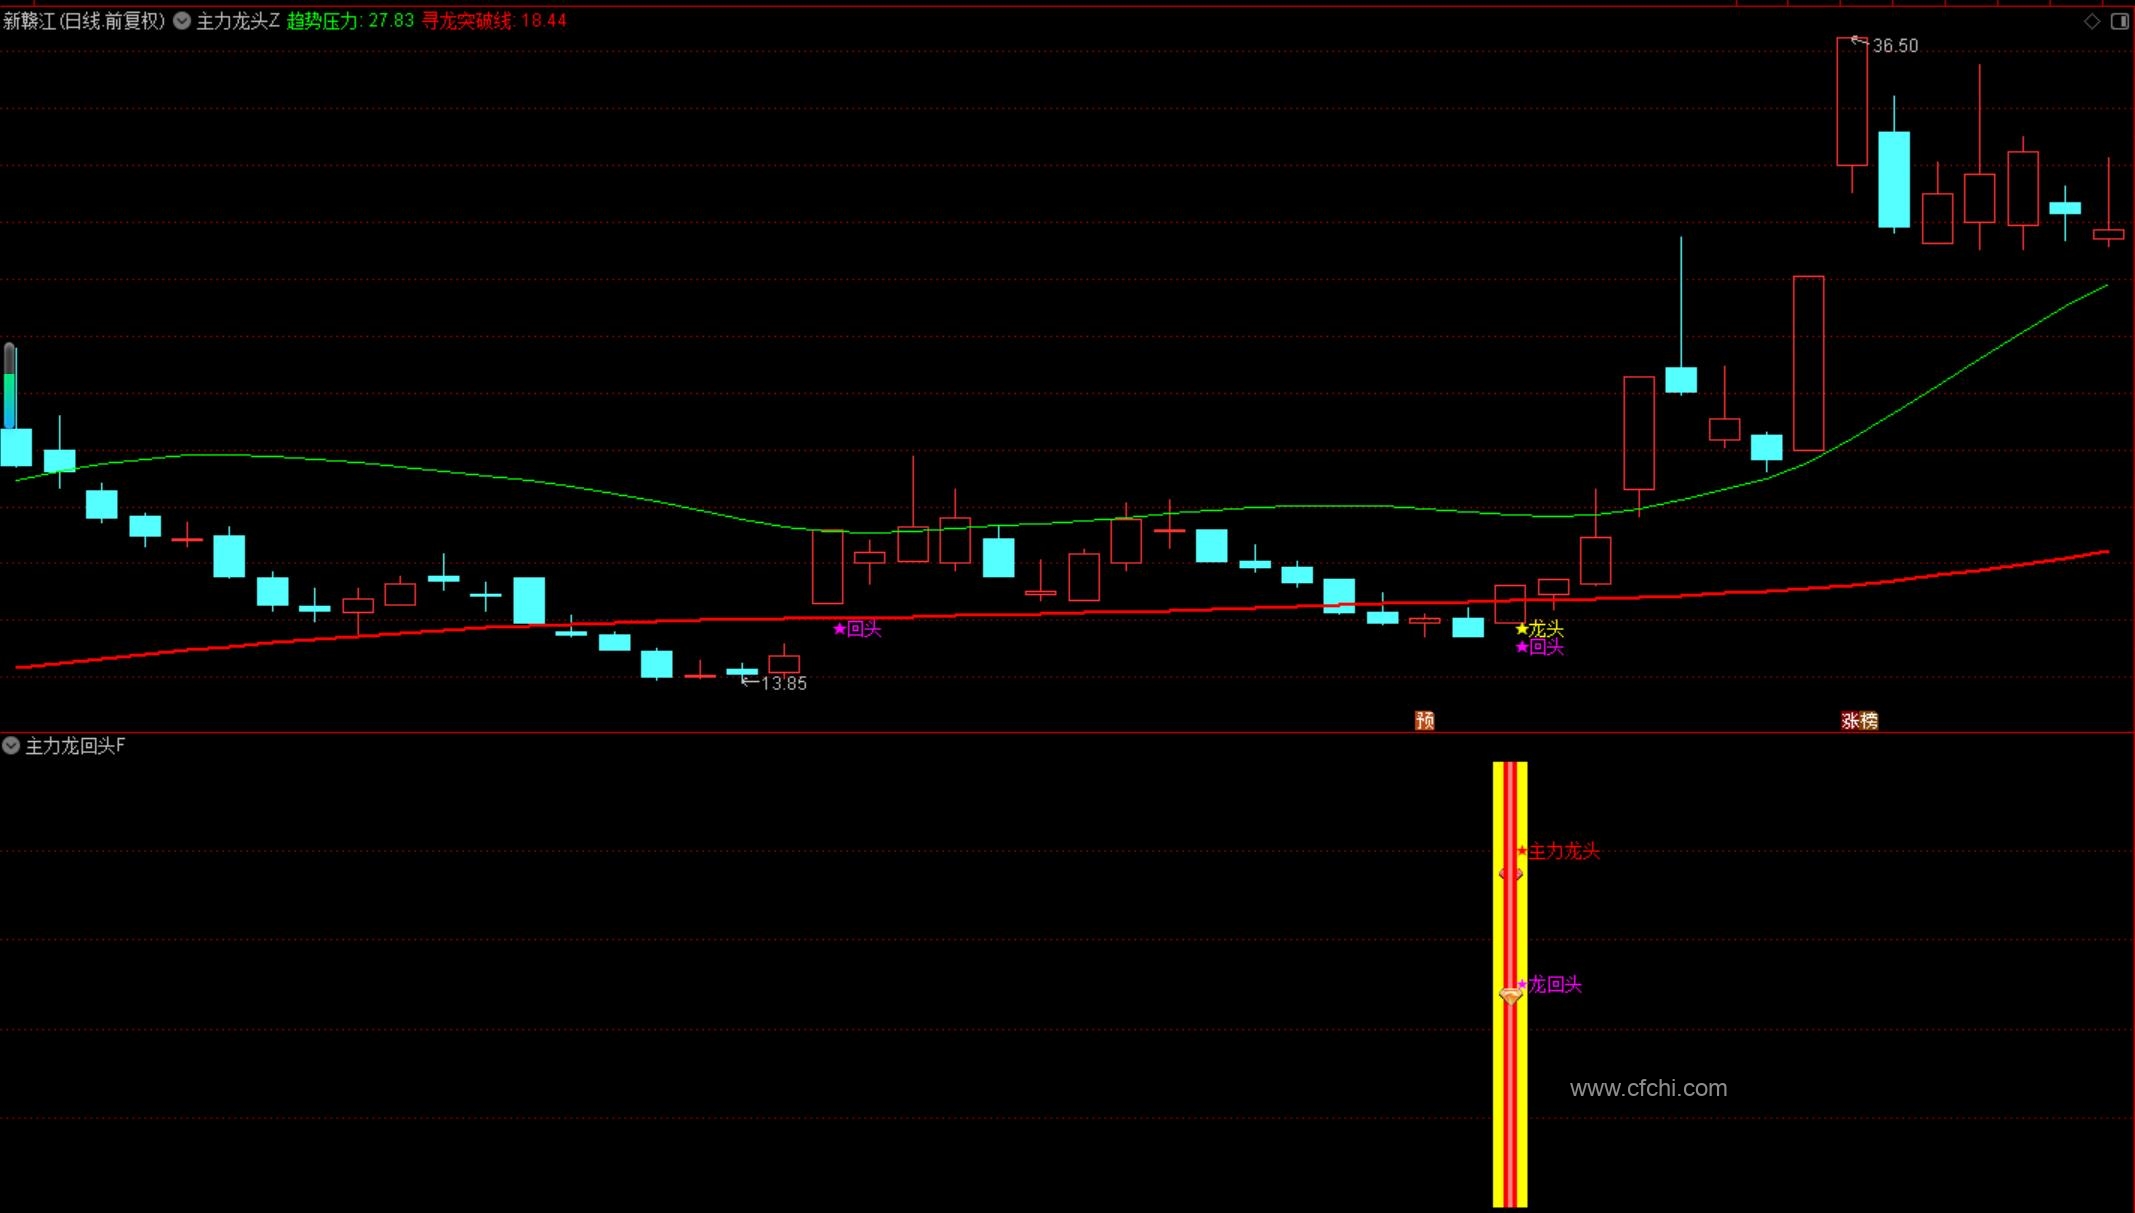Click the ★主力龙头 red label
This screenshot has height=1213, width=2135.
[1559, 851]
